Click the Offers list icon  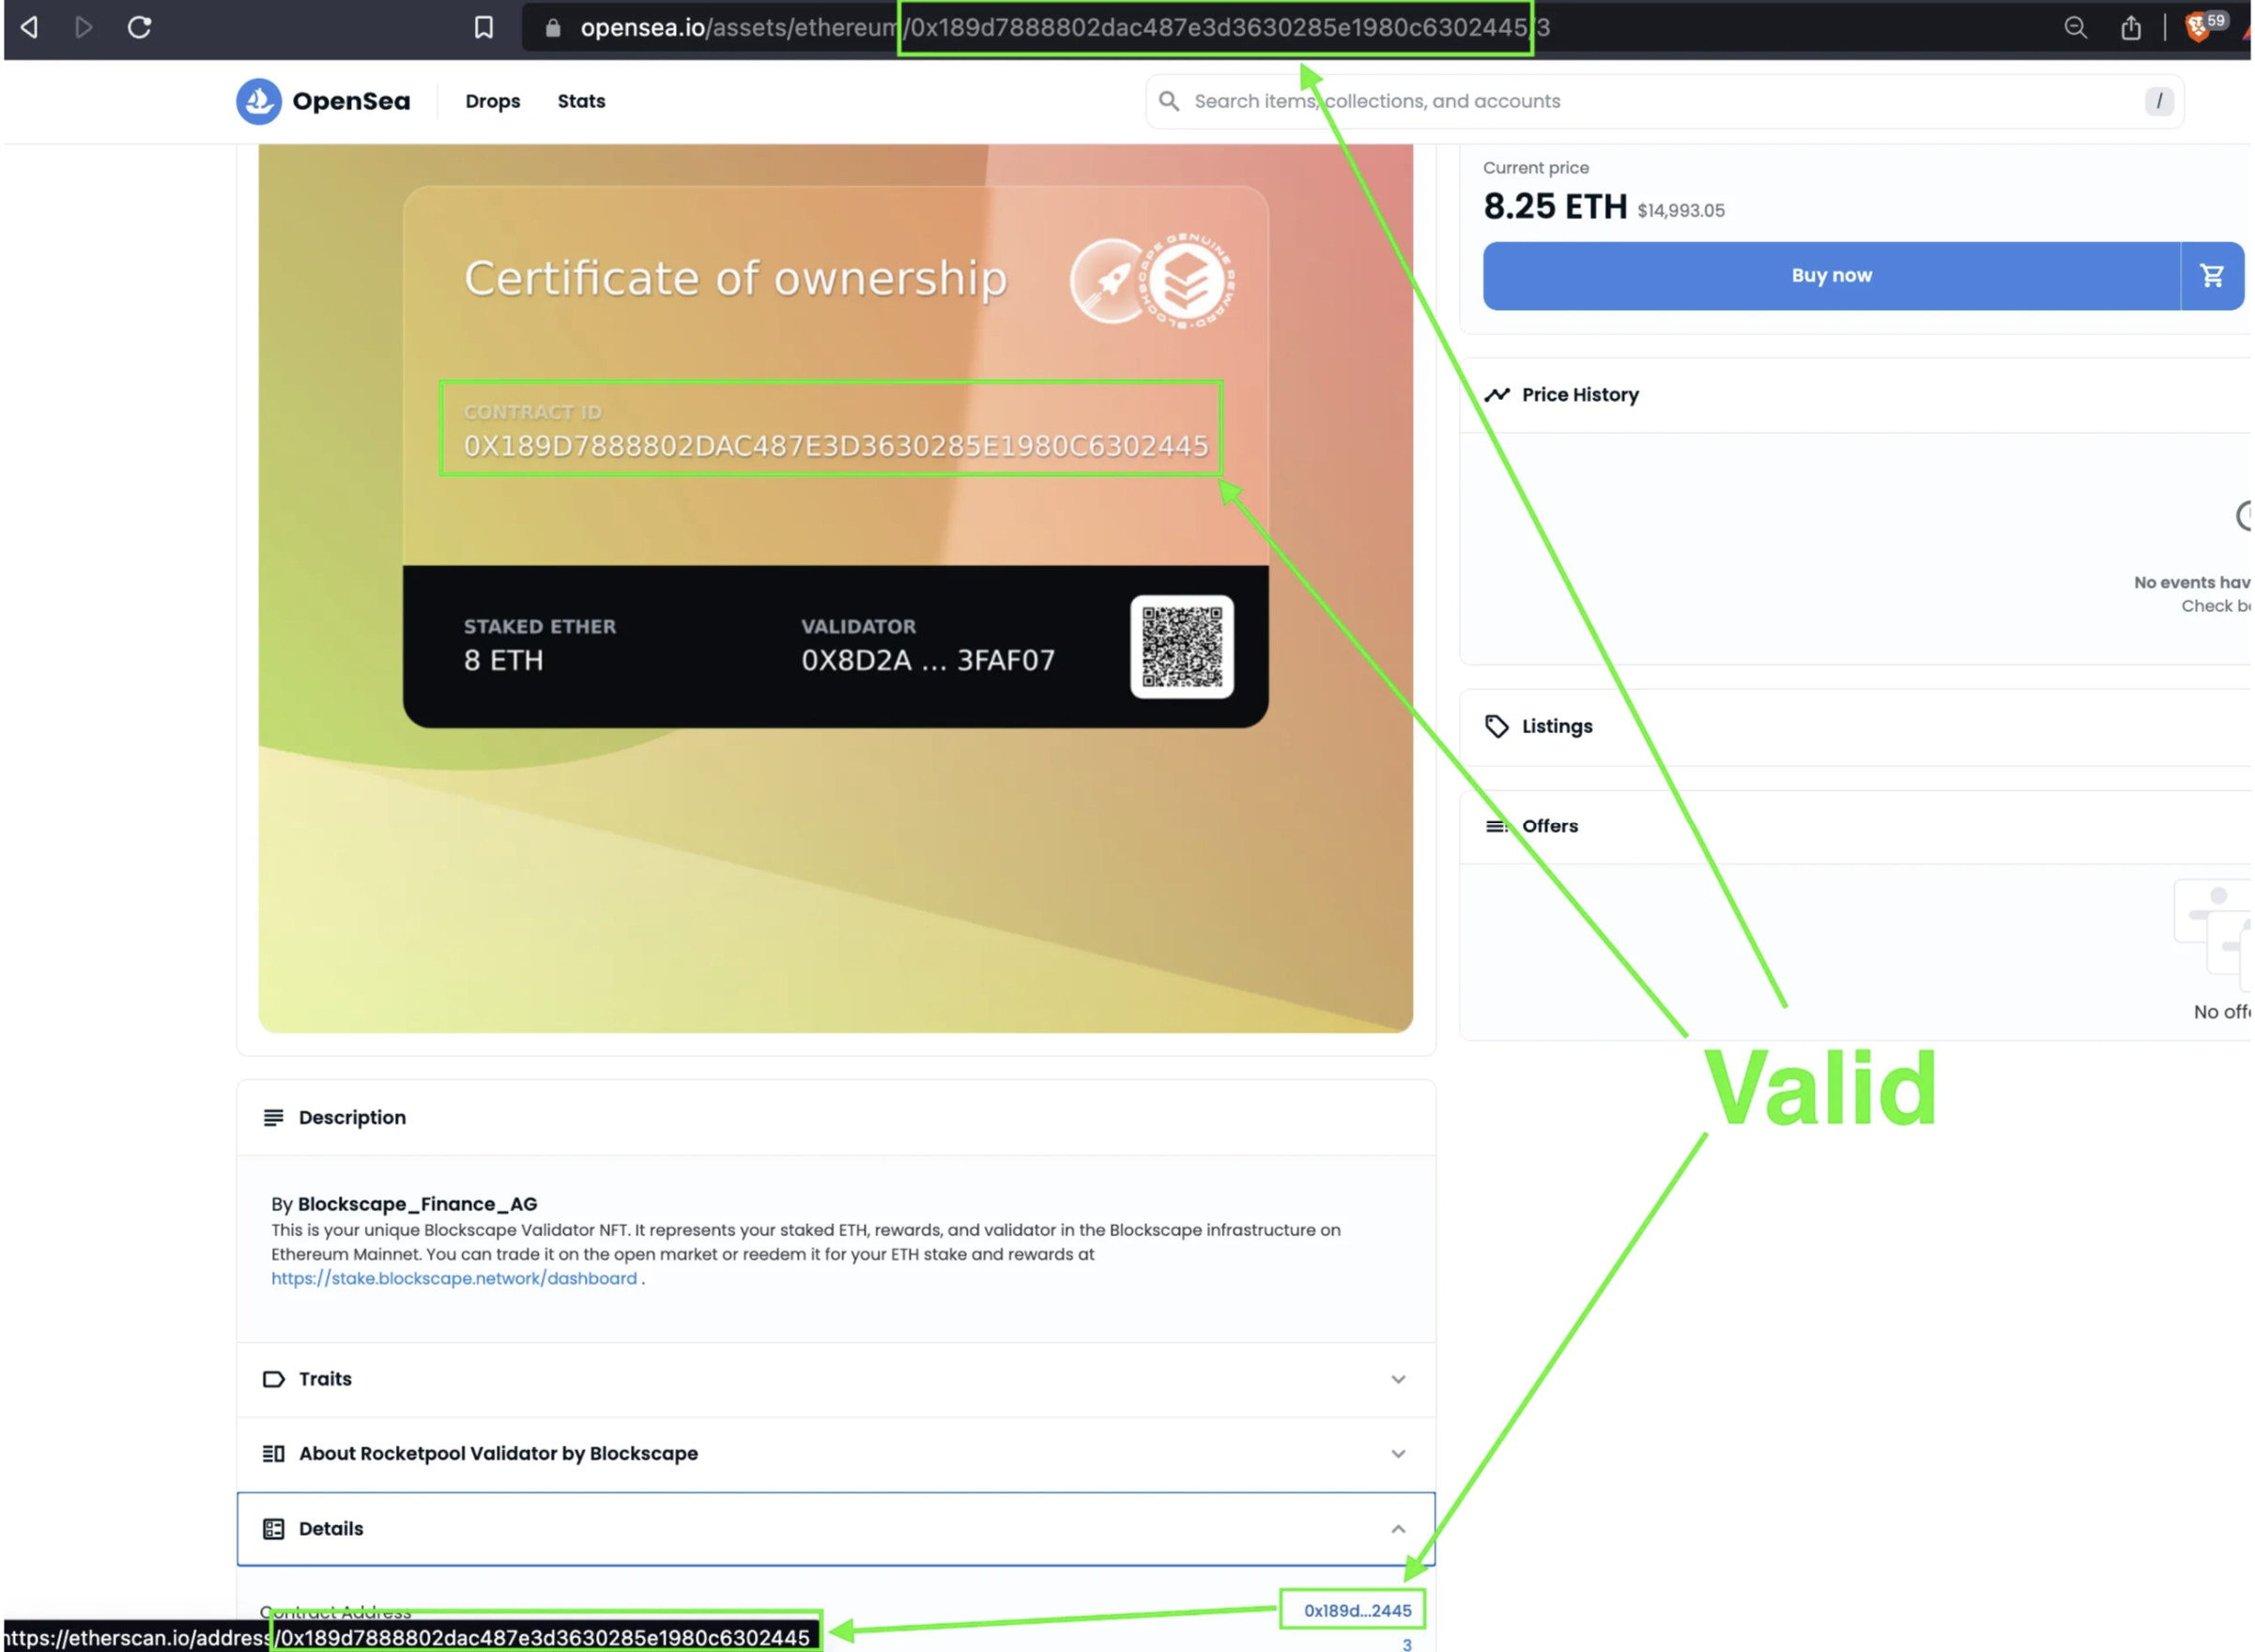point(1496,826)
